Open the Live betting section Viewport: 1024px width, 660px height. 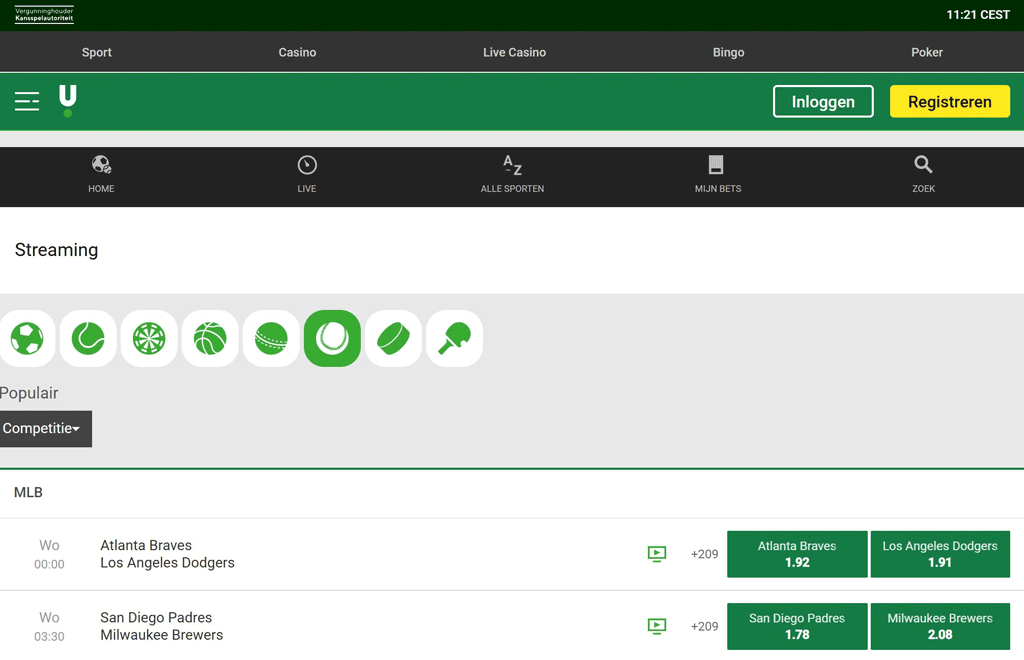307,175
